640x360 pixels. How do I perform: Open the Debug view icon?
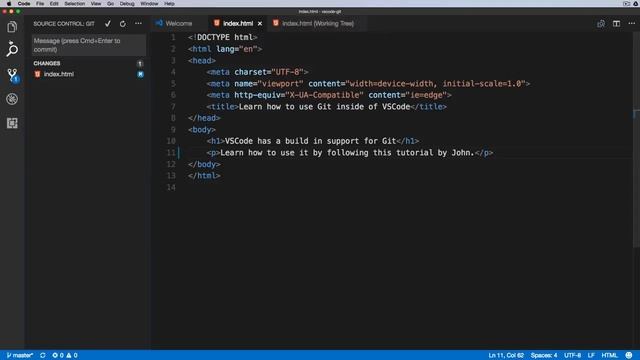point(12,99)
